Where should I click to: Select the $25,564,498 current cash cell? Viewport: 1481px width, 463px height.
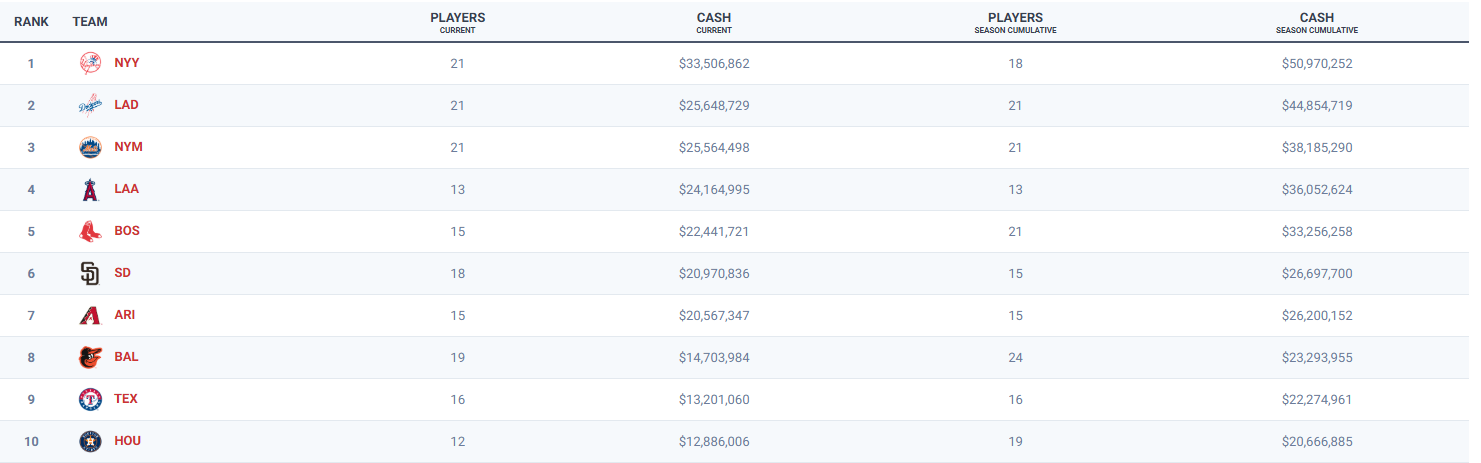pos(714,147)
